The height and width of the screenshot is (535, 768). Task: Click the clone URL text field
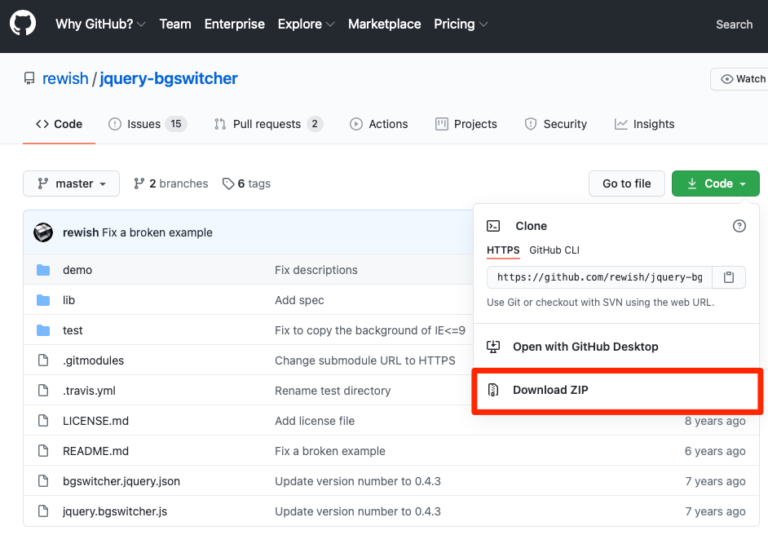(599, 277)
